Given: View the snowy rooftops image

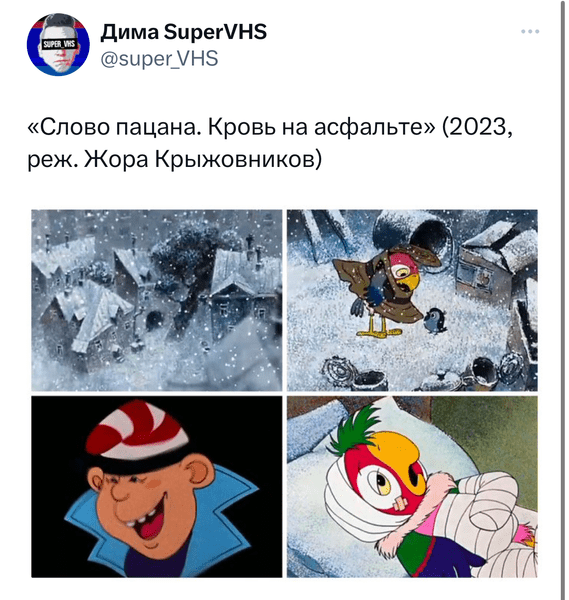Looking at the screenshot, I should click(157, 300).
